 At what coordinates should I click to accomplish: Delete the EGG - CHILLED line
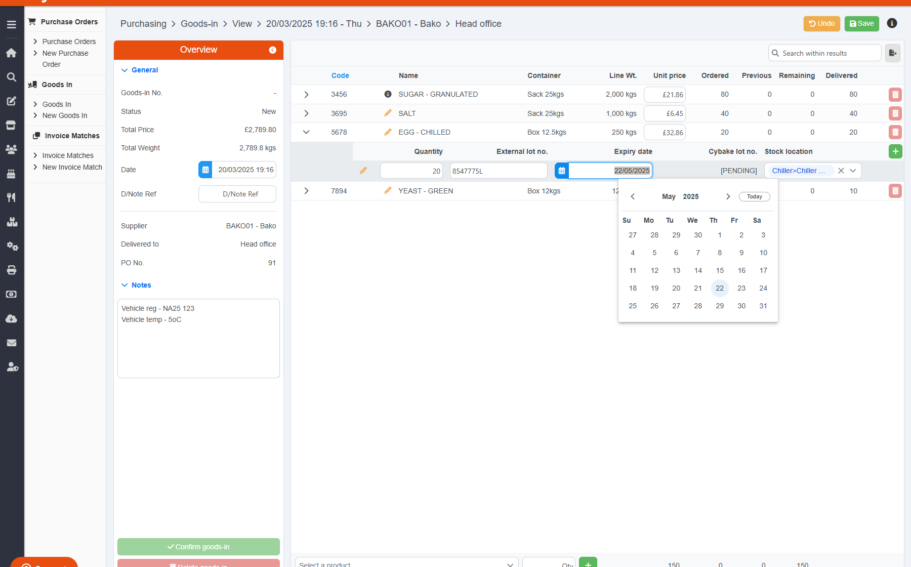coord(895,132)
